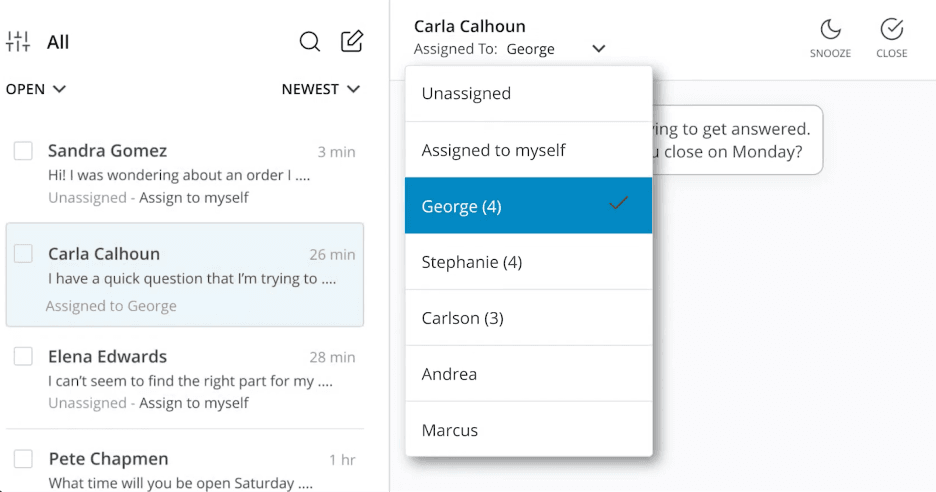Select the Carla Calhoun conversation checkbox
This screenshot has width=936, height=492.
click(23, 254)
